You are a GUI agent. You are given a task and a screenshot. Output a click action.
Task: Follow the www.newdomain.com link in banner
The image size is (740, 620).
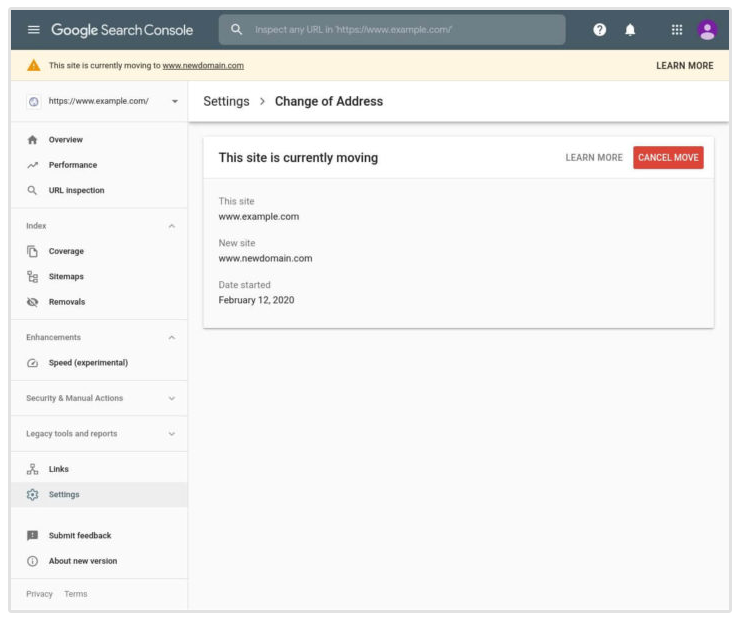pos(203,66)
